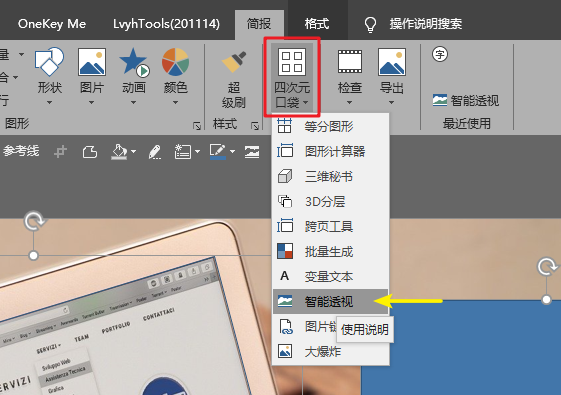561x395 pixels.
Task: Click the lightbulb tell-me icon
Action: click(x=370, y=24)
